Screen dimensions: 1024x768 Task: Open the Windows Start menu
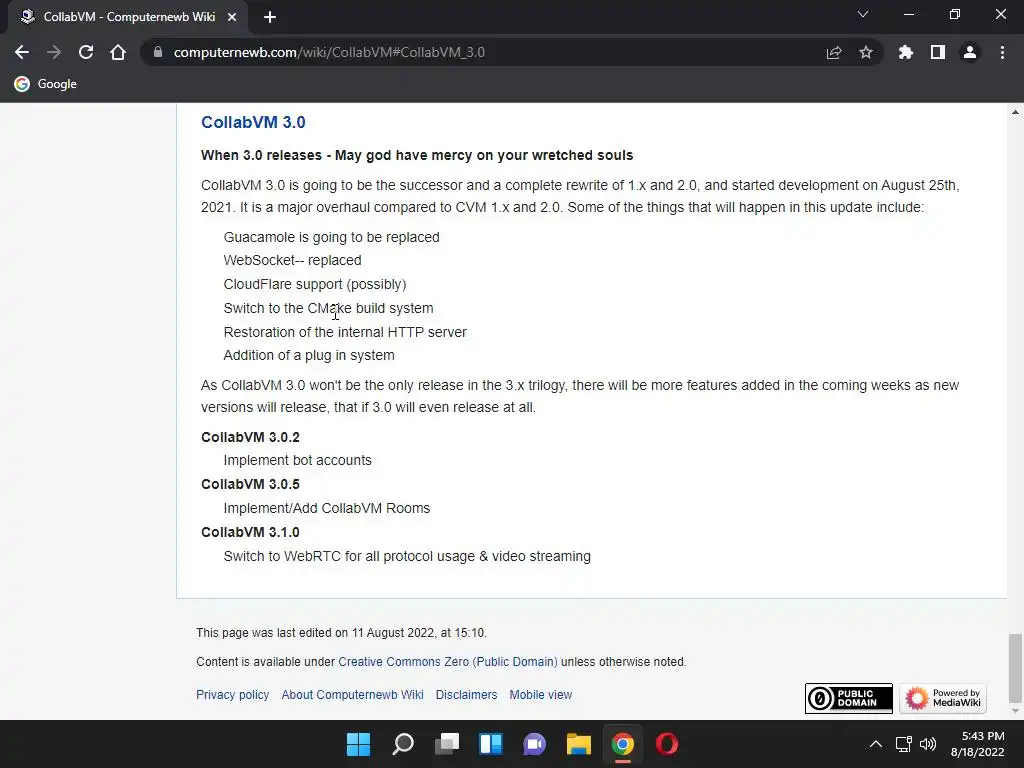pyautogui.click(x=358, y=744)
